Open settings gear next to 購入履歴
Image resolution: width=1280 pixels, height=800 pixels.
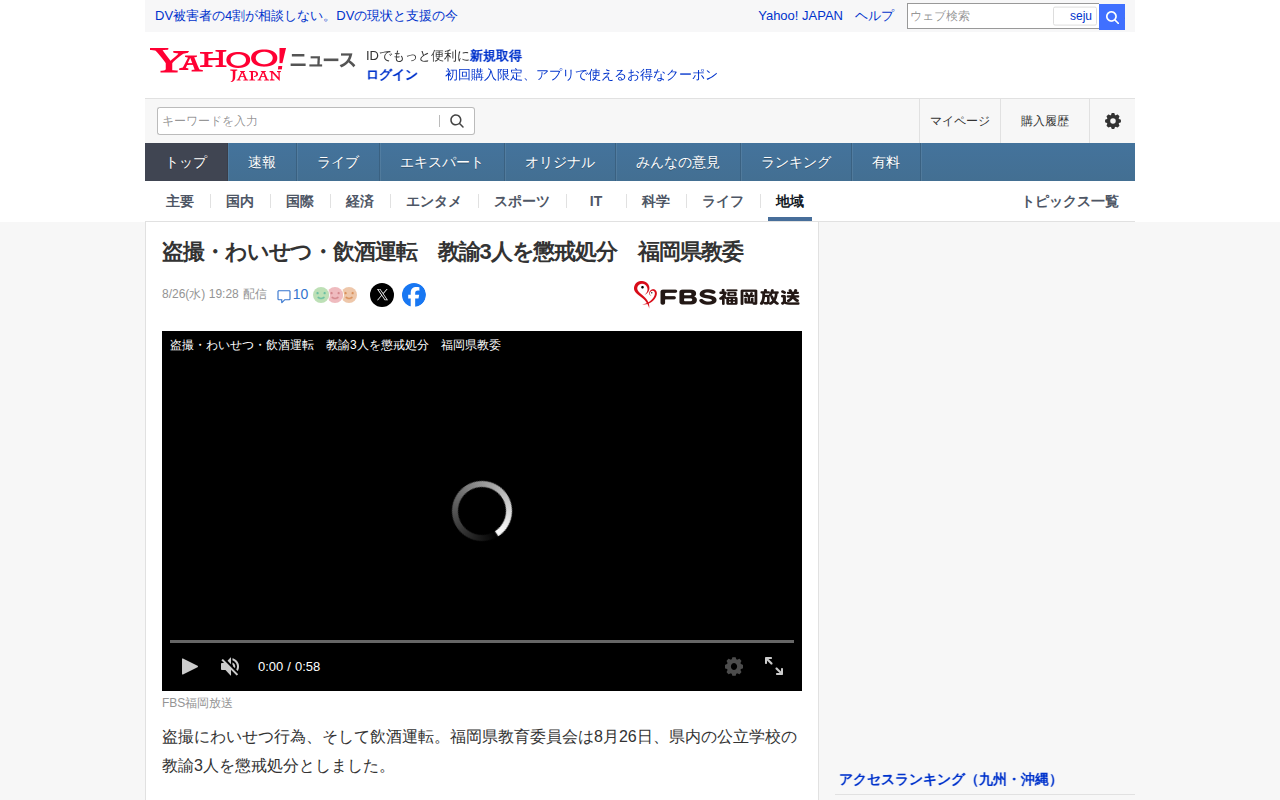click(1112, 121)
